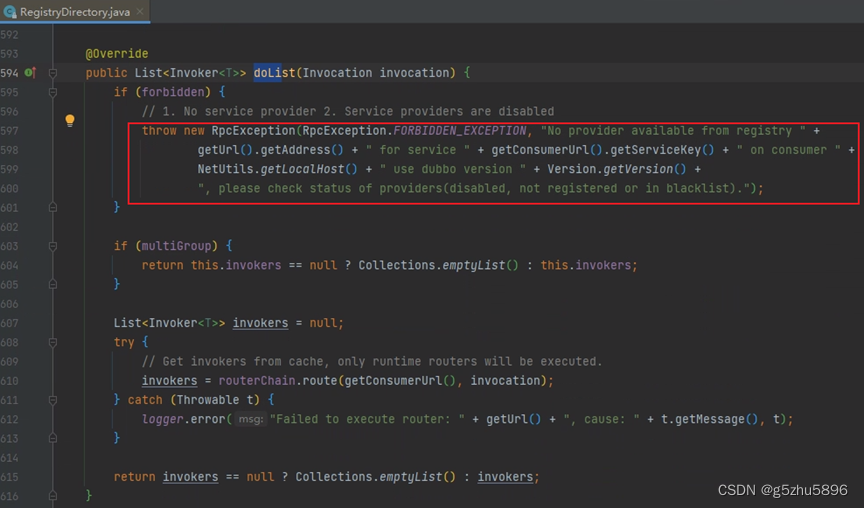Collapse the if (forbidden) block fold marker
The height and width of the screenshot is (508, 864).
[53, 92]
